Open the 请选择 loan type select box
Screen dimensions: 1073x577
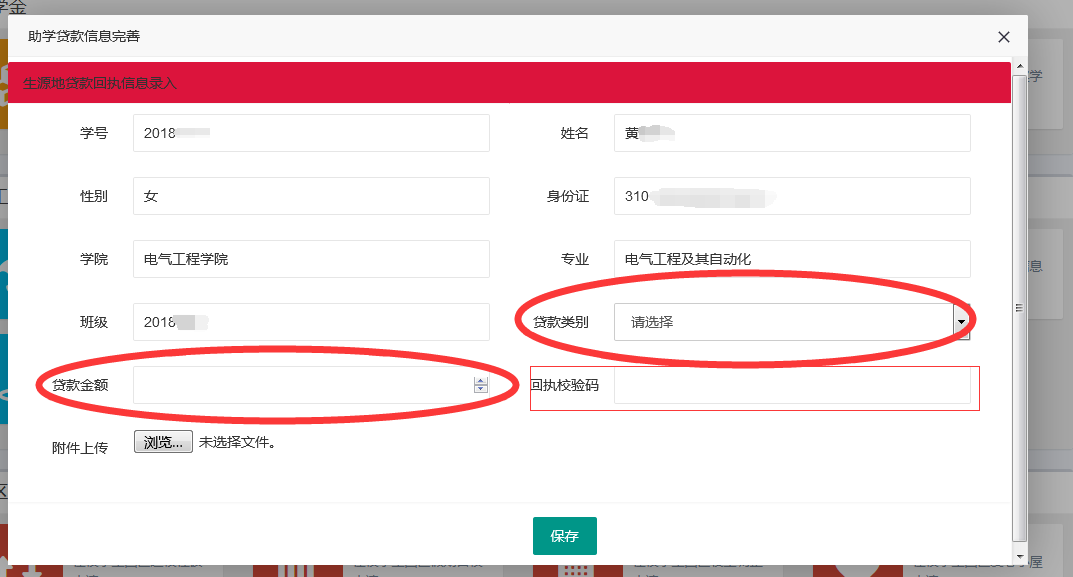pos(782,322)
